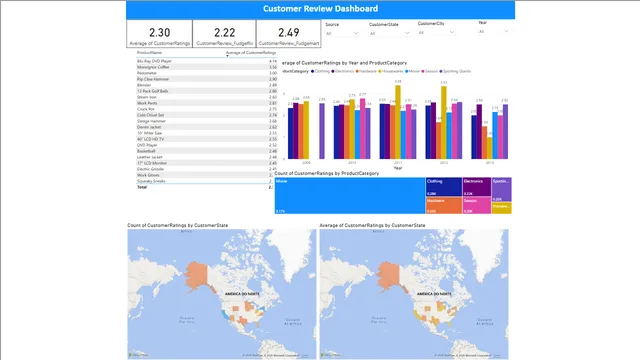The height and width of the screenshot is (360, 640).
Task: Click the Hardware legend dot
Action: pos(357,71)
